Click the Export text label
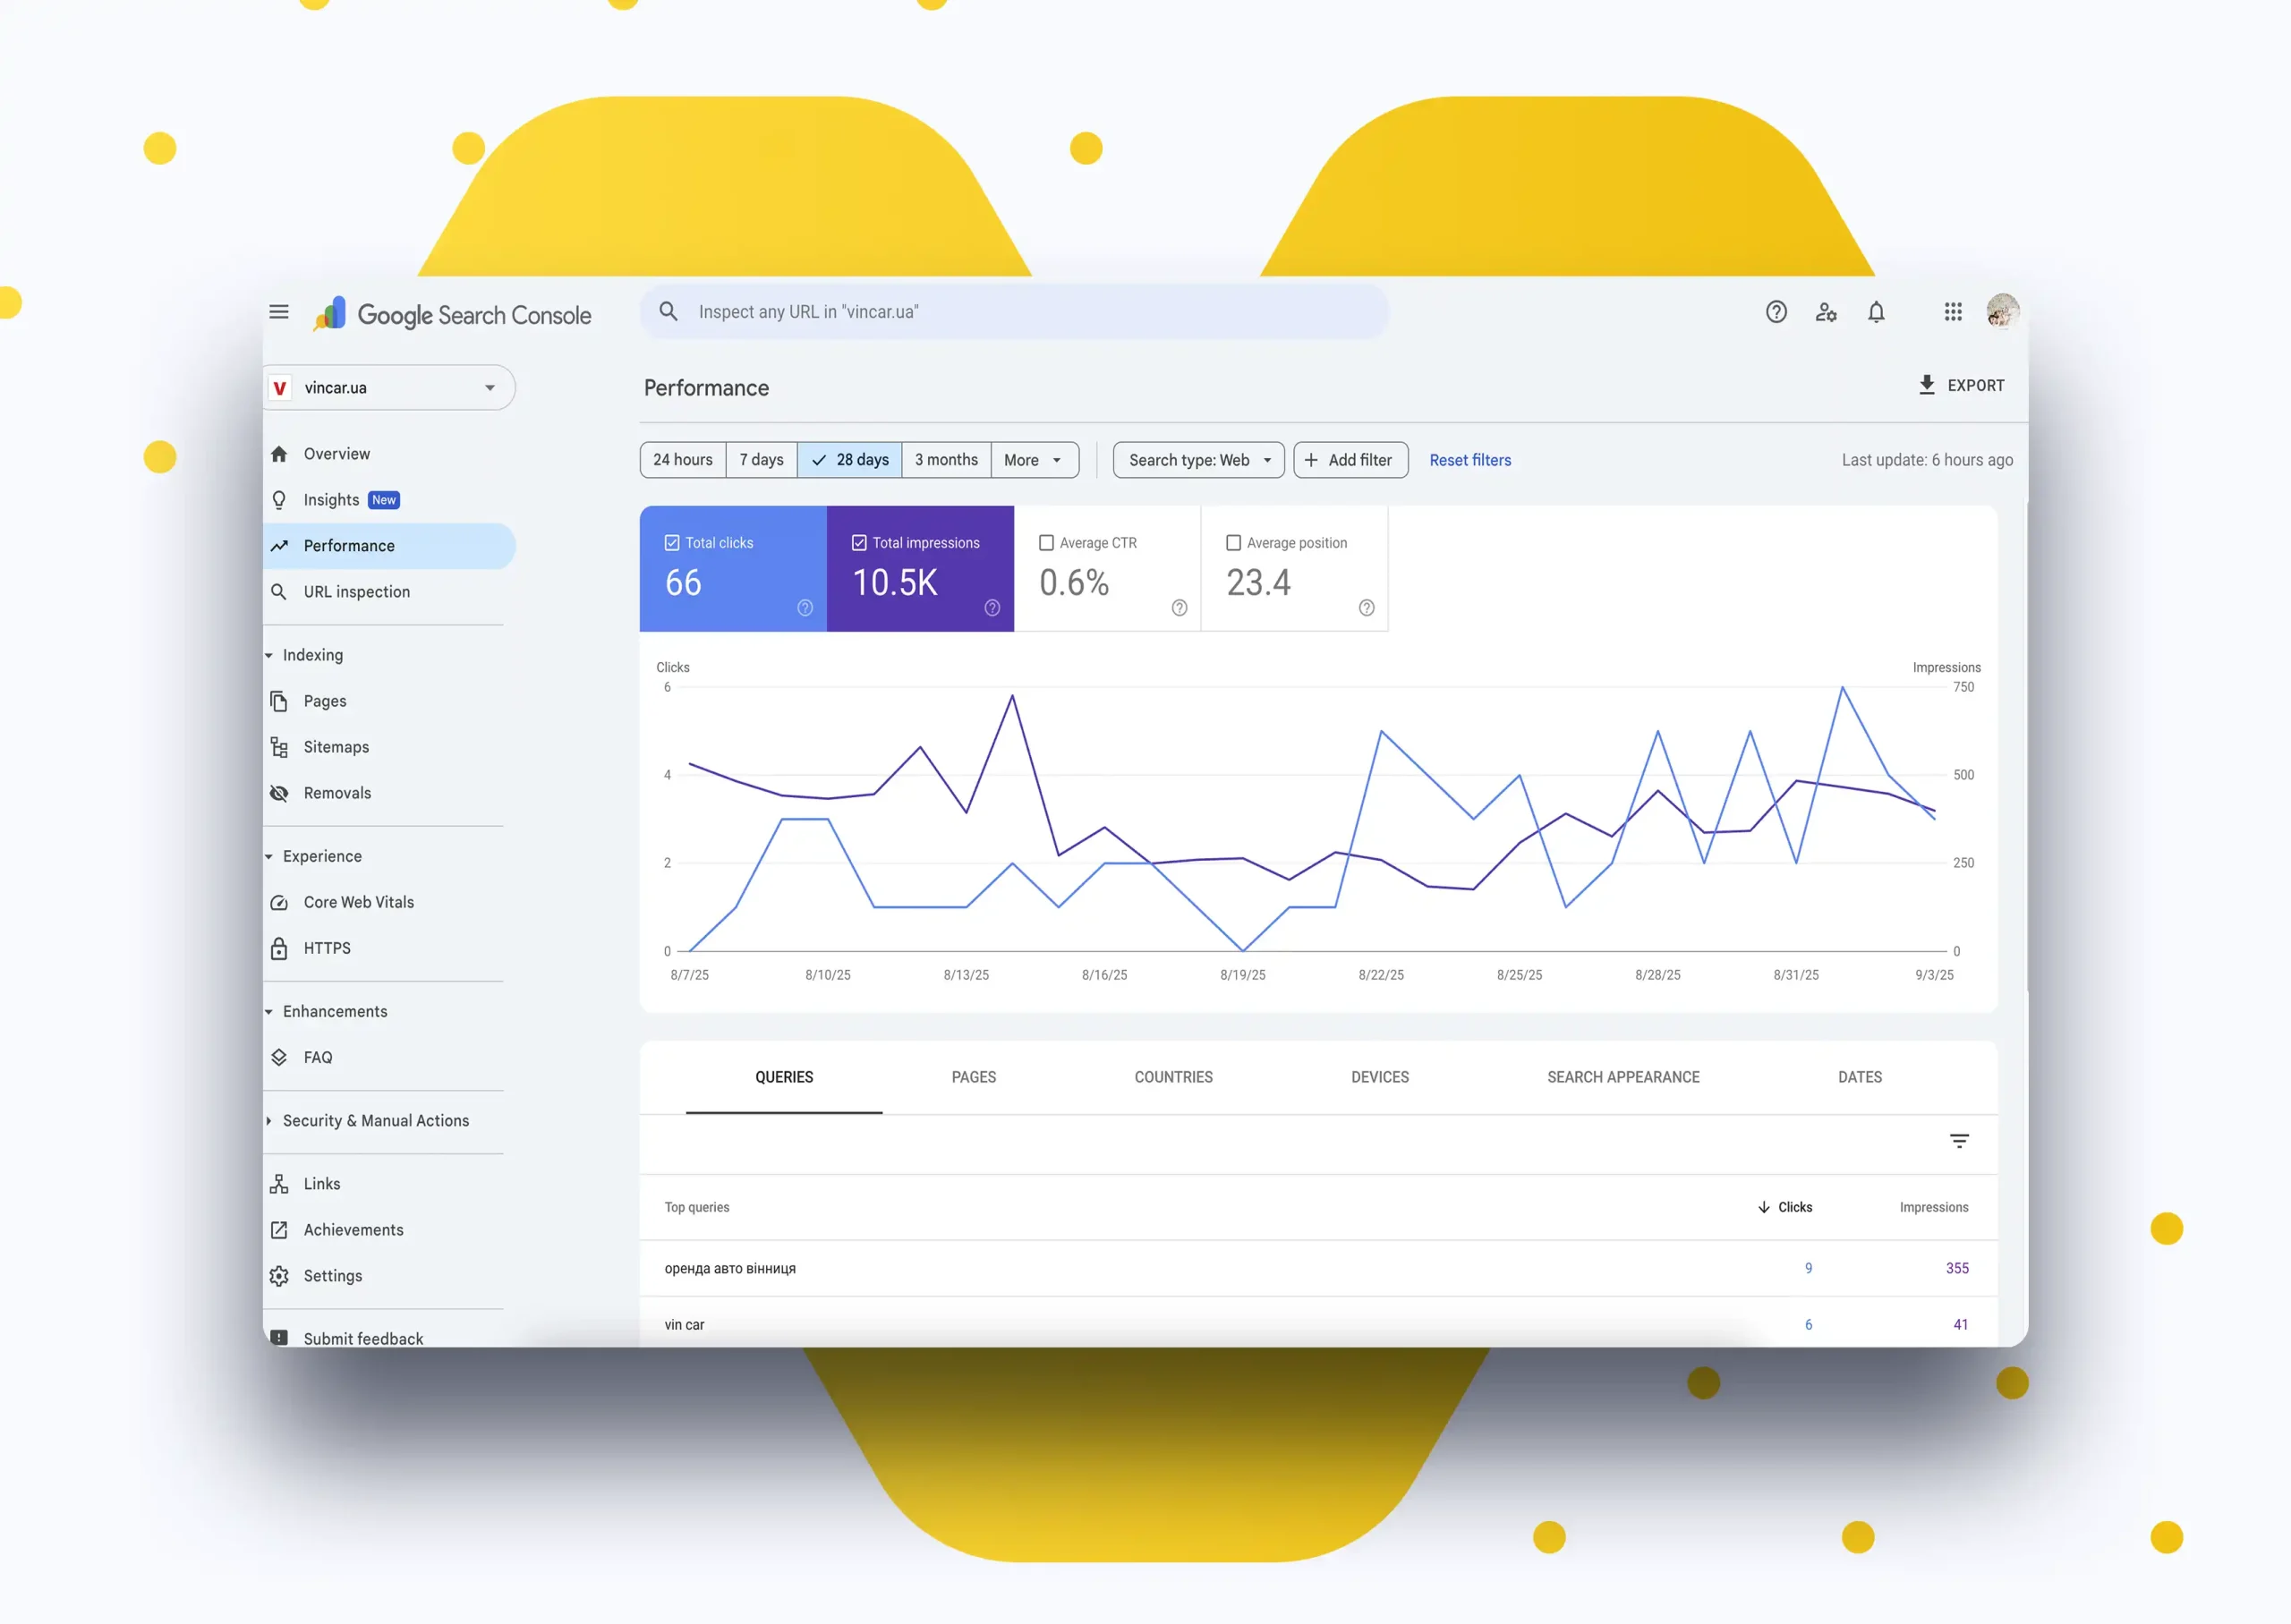The width and height of the screenshot is (2291, 1624). (1976, 385)
